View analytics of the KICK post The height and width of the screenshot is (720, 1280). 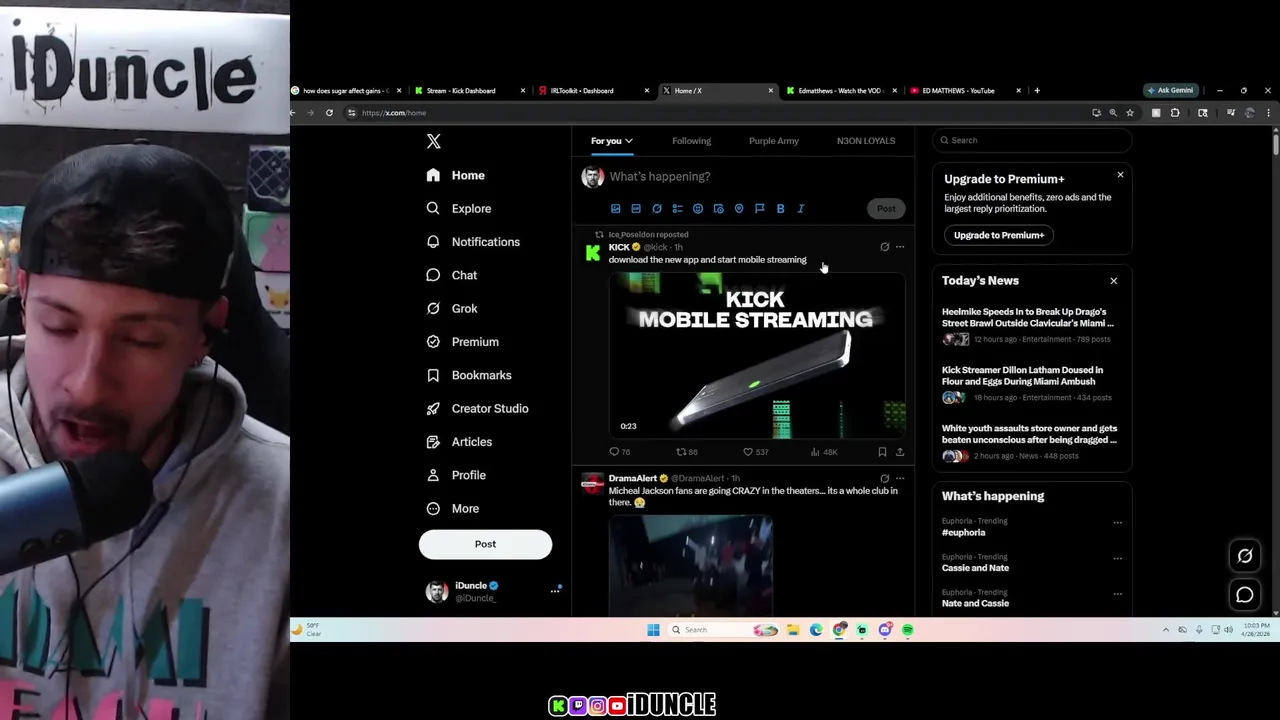tap(823, 452)
